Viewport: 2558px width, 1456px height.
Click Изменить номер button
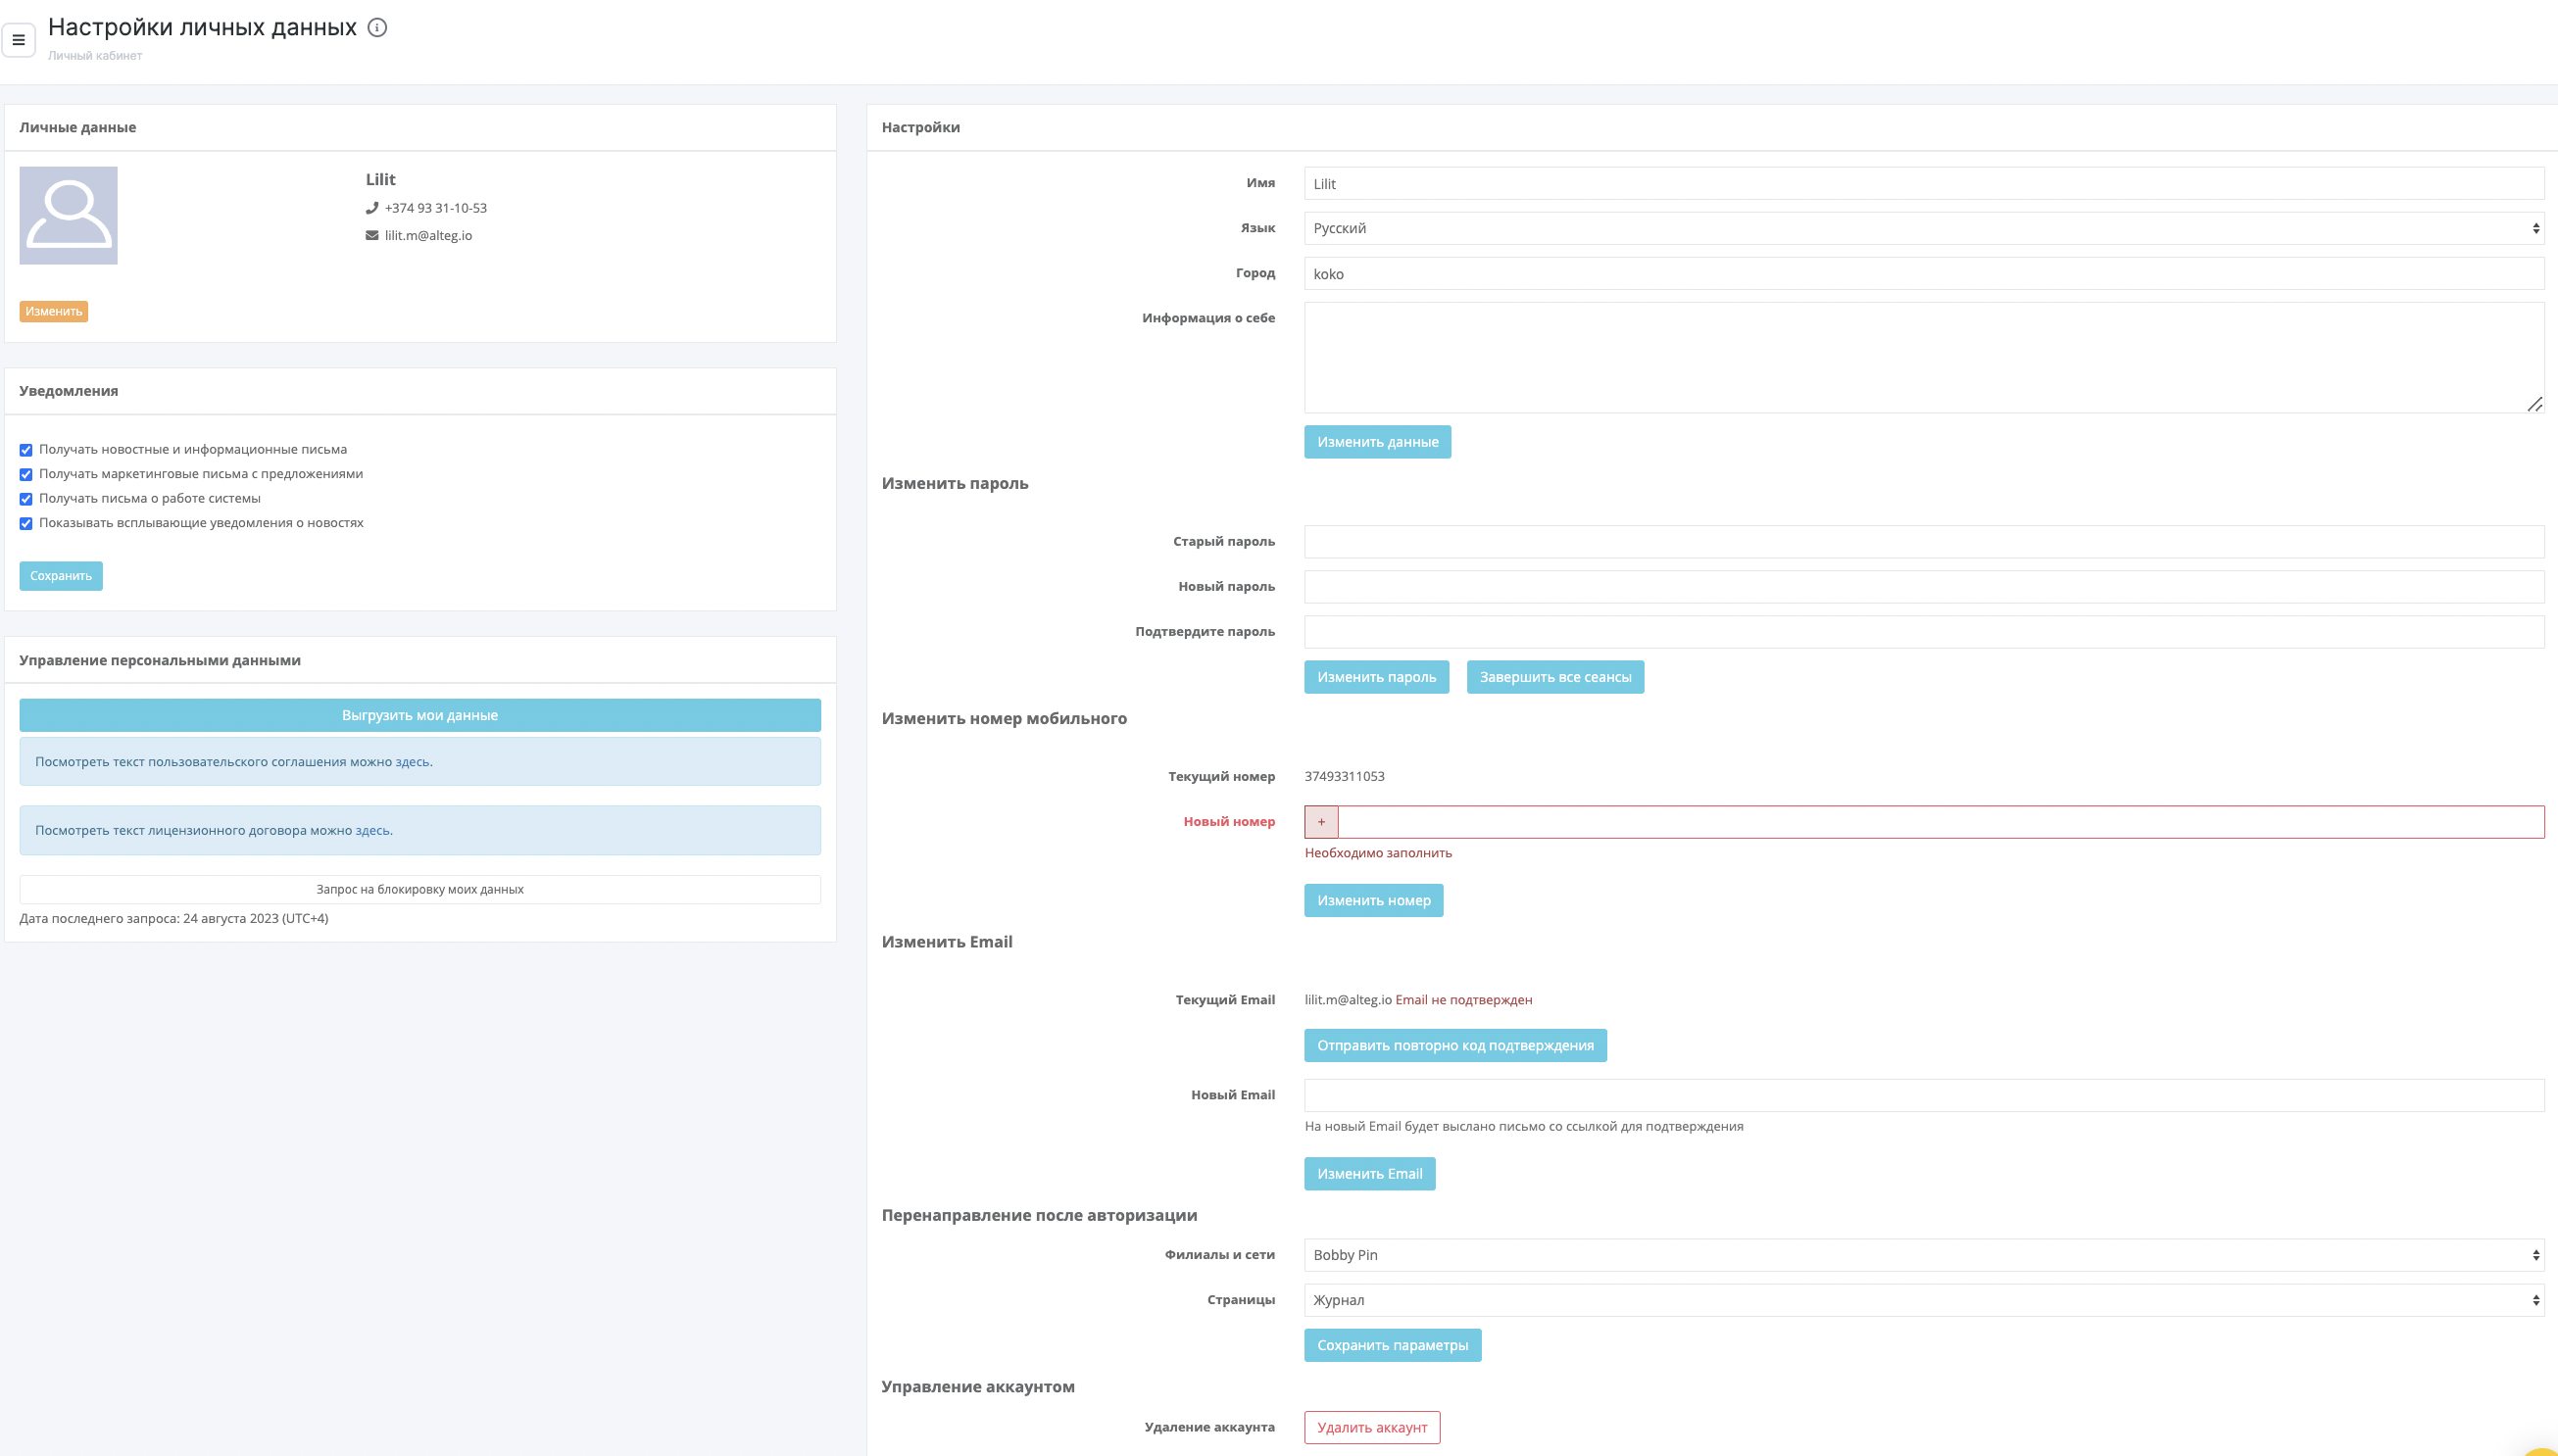pos(1373,901)
